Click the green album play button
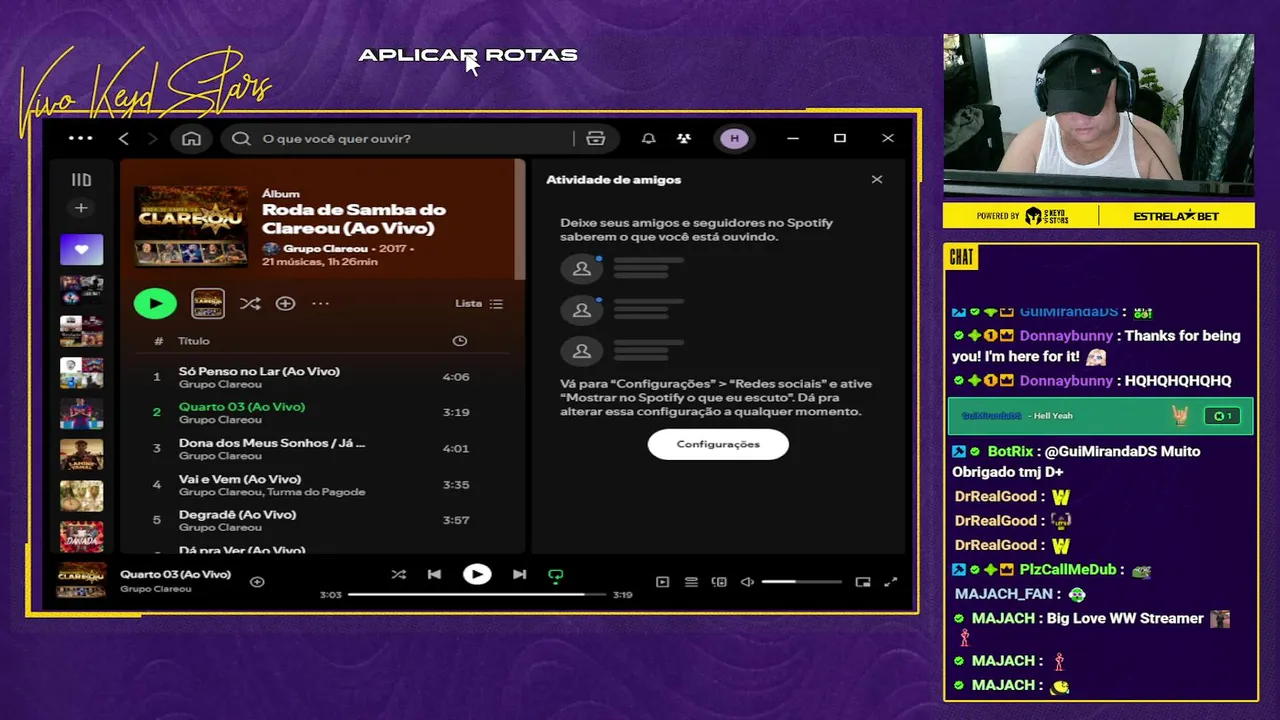 click(x=155, y=304)
